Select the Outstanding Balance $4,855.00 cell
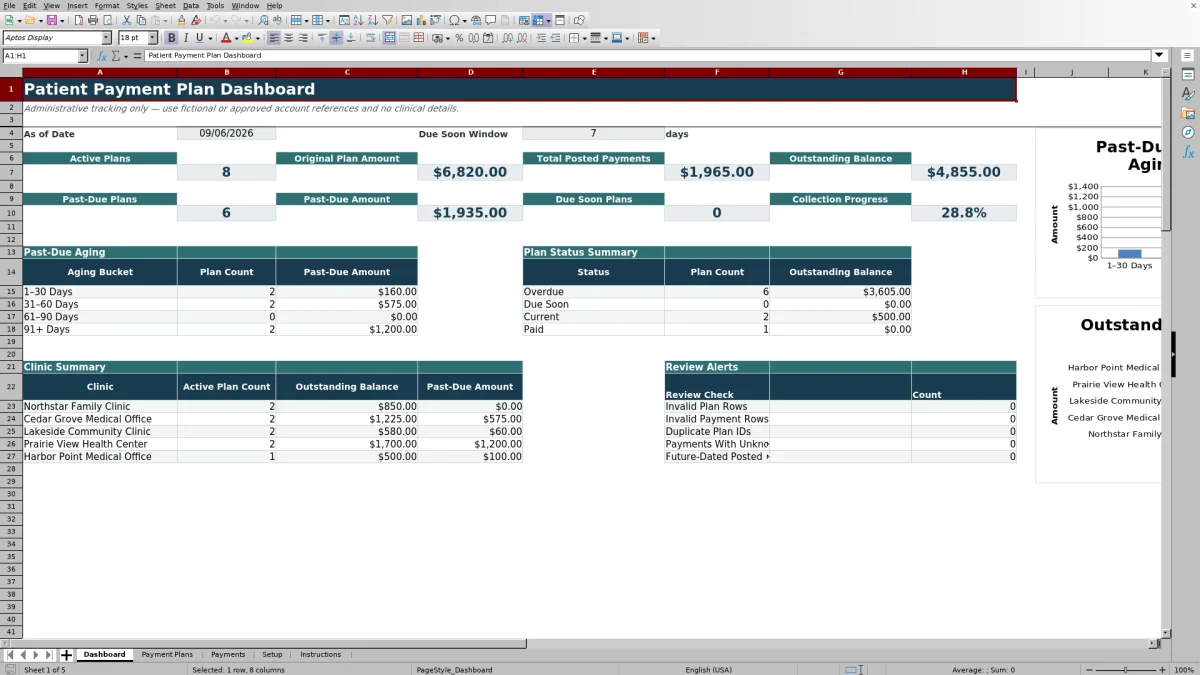 coord(964,172)
